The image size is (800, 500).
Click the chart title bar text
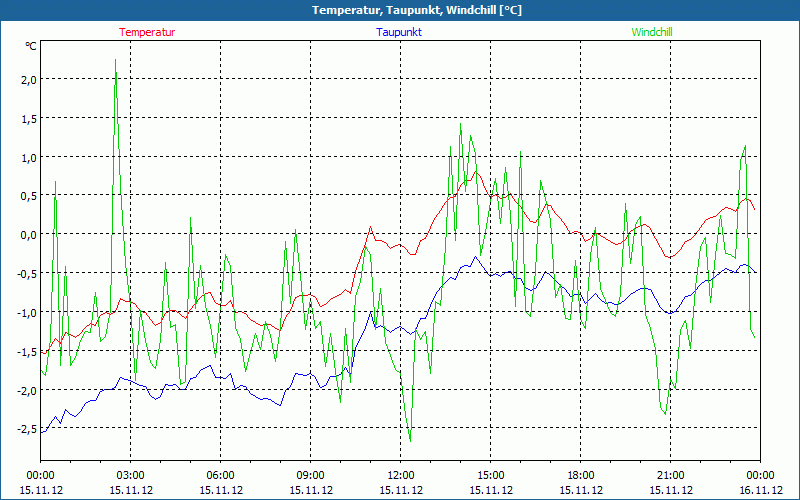[x=400, y=10]
